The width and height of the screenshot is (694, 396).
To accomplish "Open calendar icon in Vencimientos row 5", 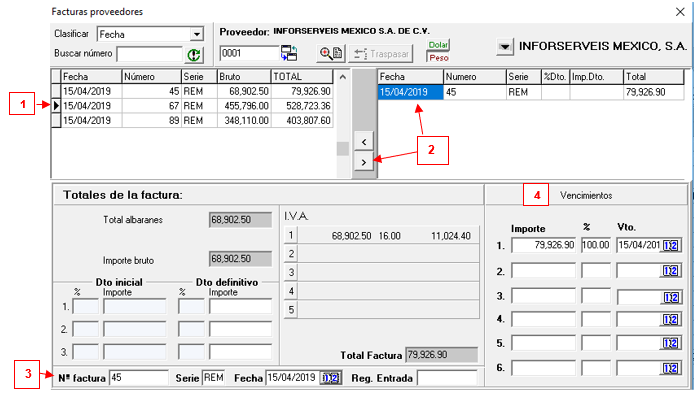I will coord(670,343).
